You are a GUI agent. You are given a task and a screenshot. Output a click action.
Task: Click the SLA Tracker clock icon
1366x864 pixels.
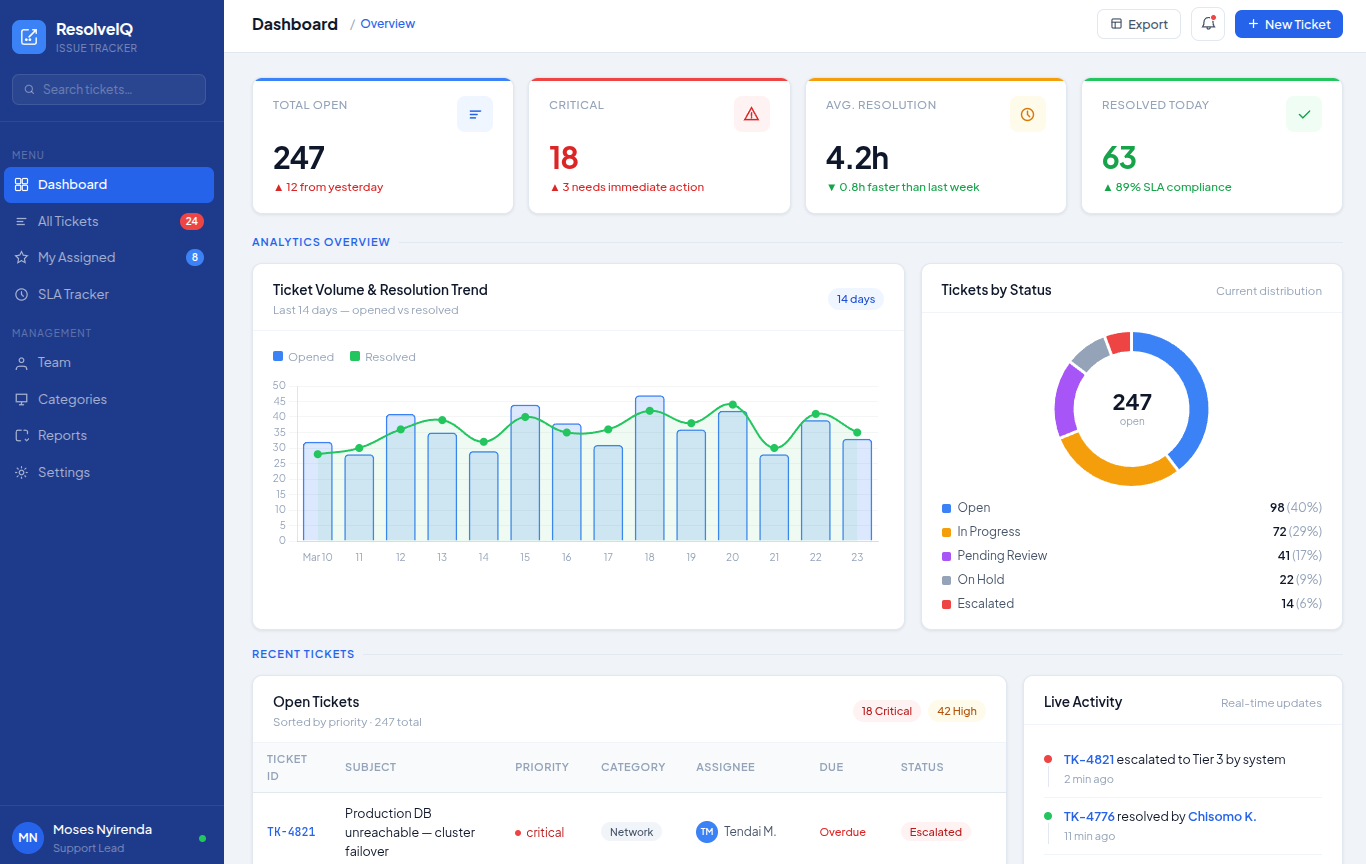coord(21,294)
